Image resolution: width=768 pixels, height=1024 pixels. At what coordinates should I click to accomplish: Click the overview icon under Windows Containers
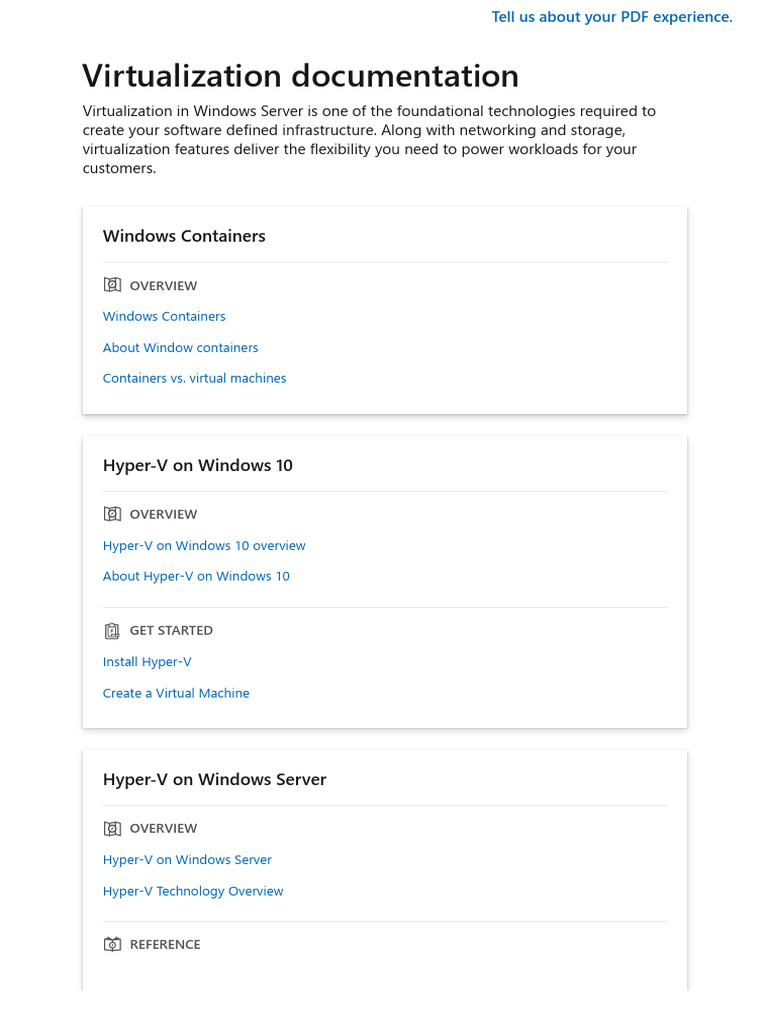click(x=112, y=285)
